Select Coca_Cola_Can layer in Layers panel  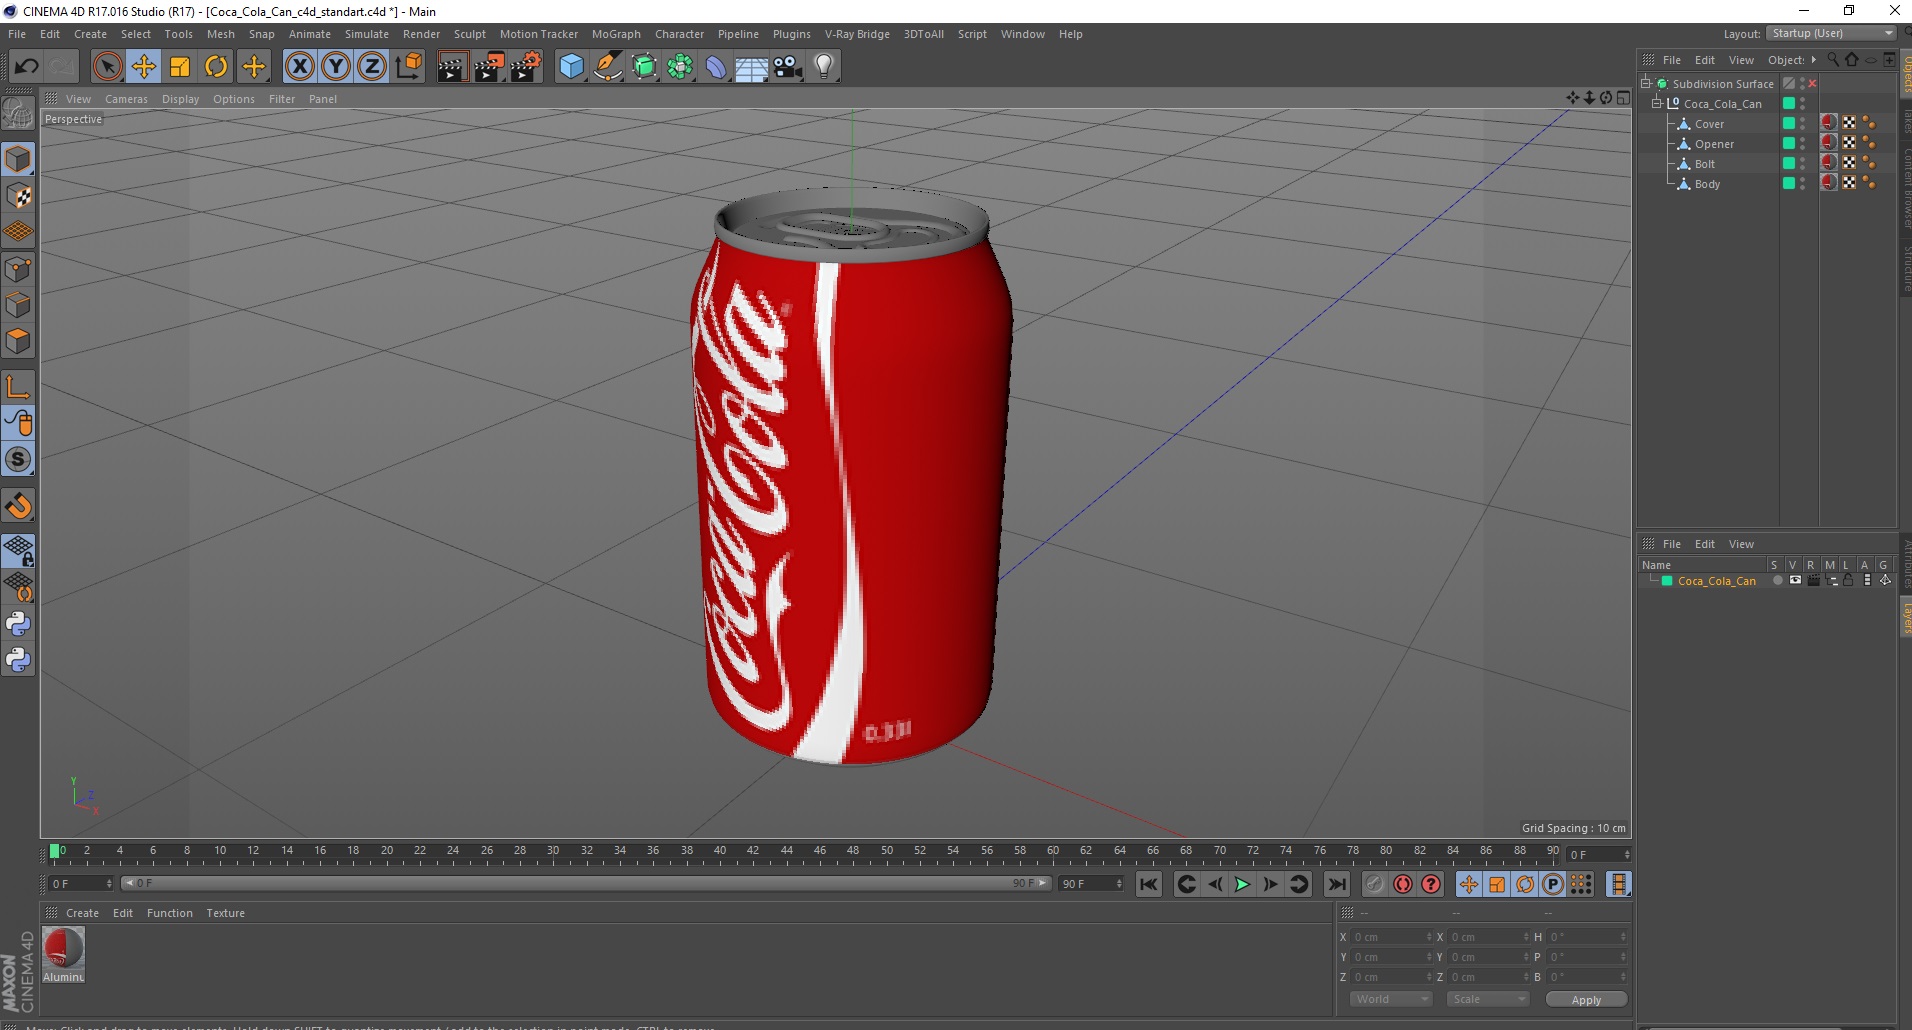[1716, 581]
